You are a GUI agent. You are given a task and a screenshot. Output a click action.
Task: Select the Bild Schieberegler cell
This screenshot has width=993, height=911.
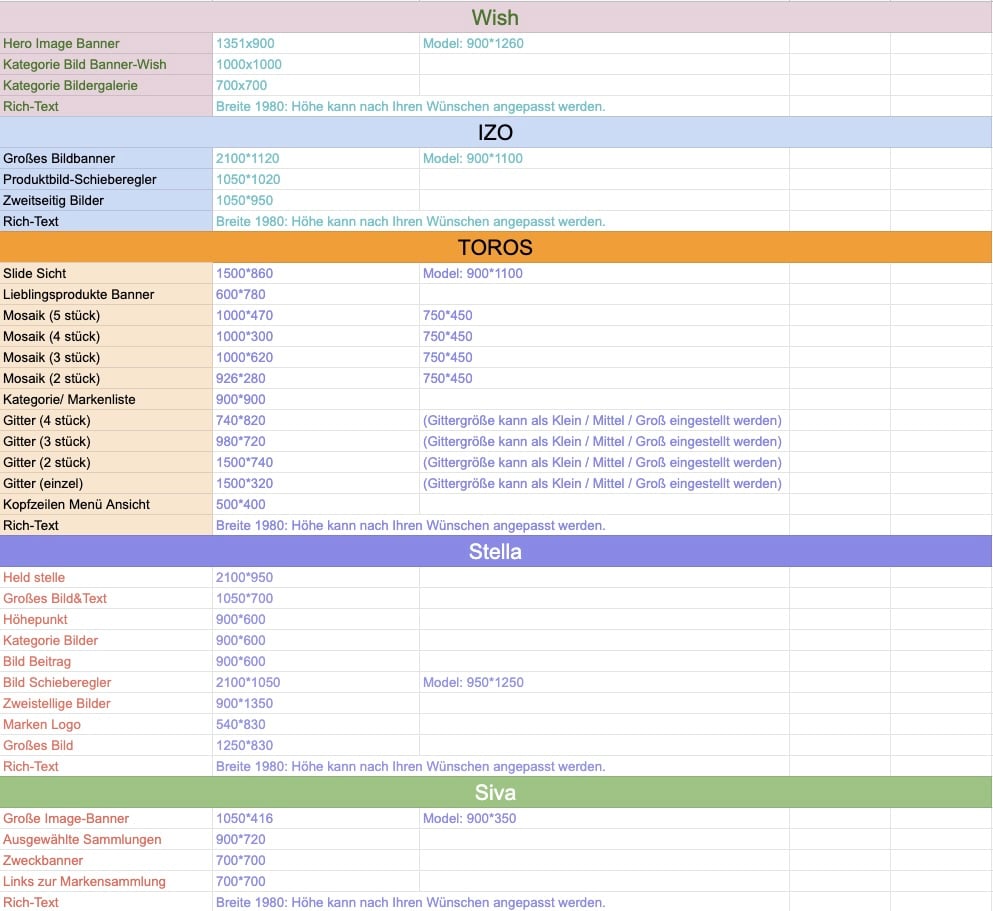click(106, 682)
